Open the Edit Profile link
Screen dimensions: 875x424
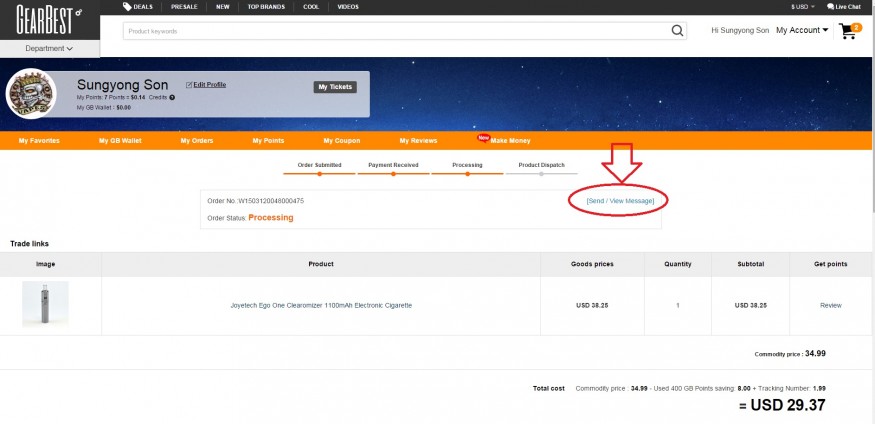[206, 85]
